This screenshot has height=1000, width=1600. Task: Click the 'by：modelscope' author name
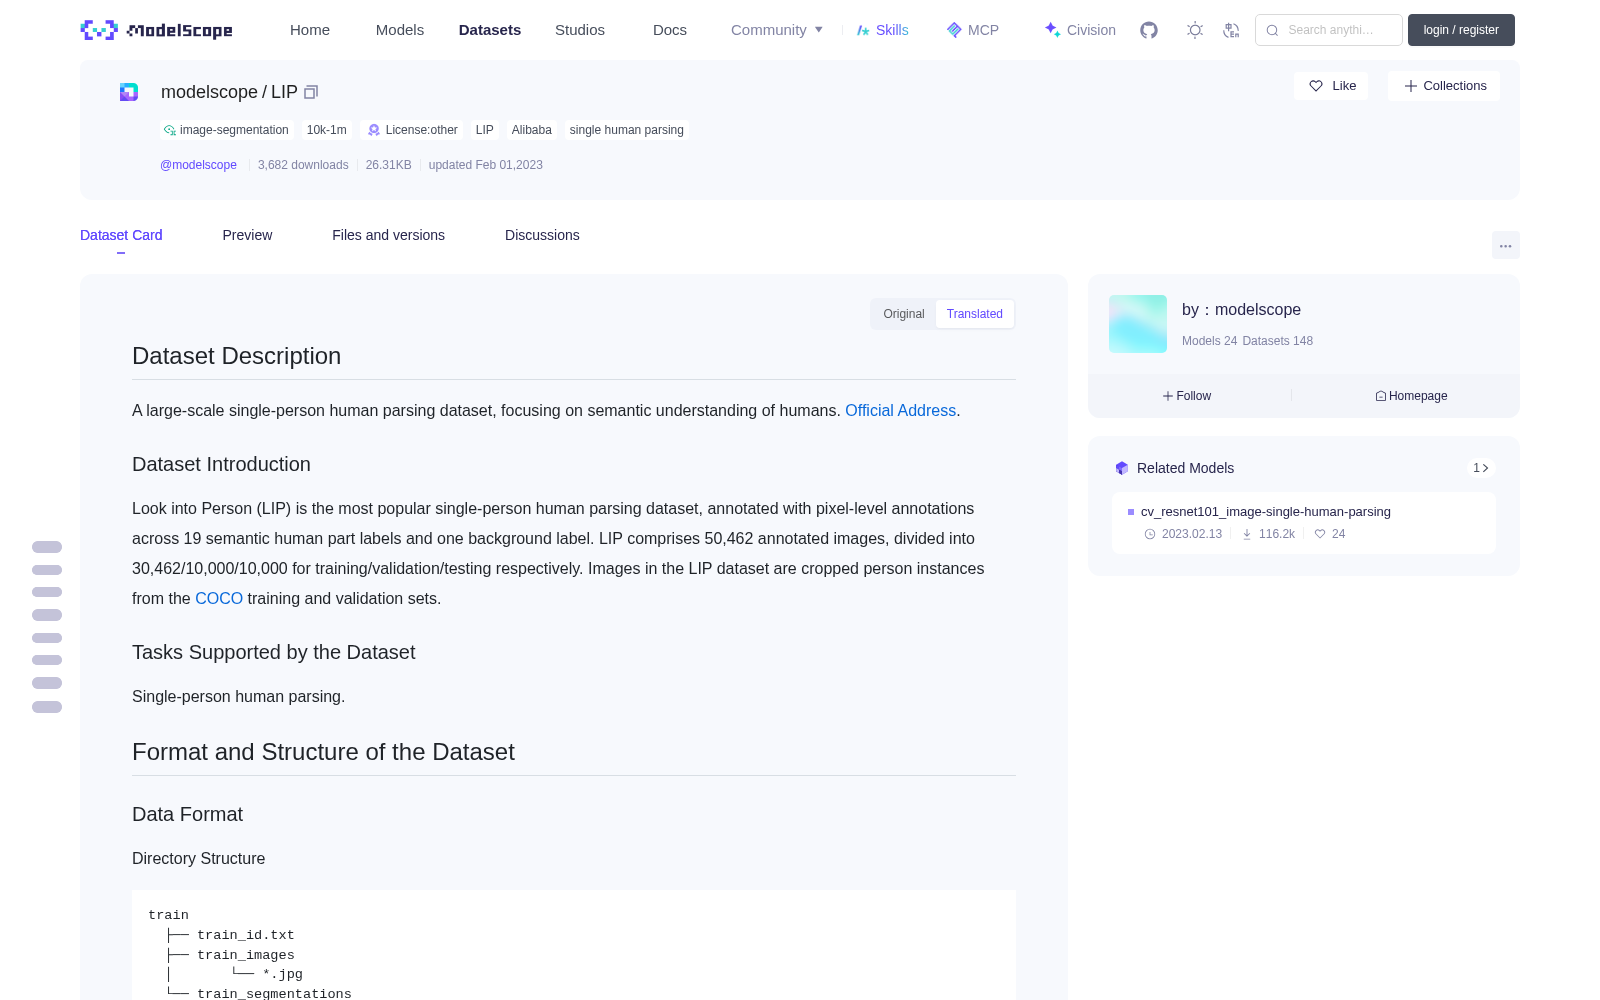point(1241,310)
